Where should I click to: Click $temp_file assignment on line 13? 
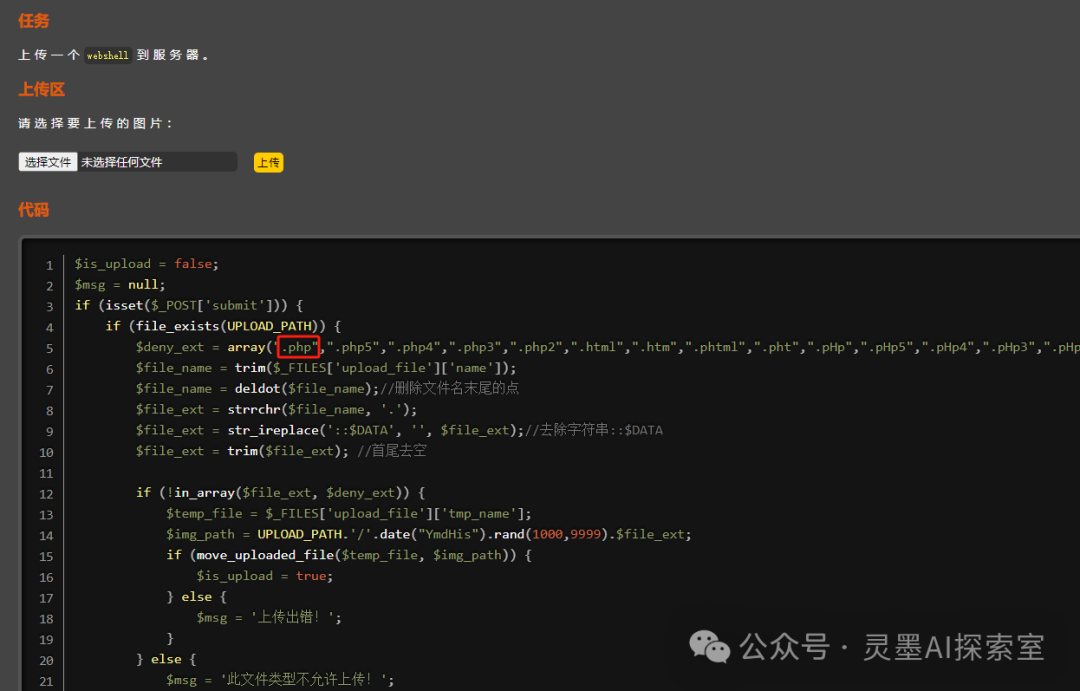pyautogui.click(x=349, y=513)
